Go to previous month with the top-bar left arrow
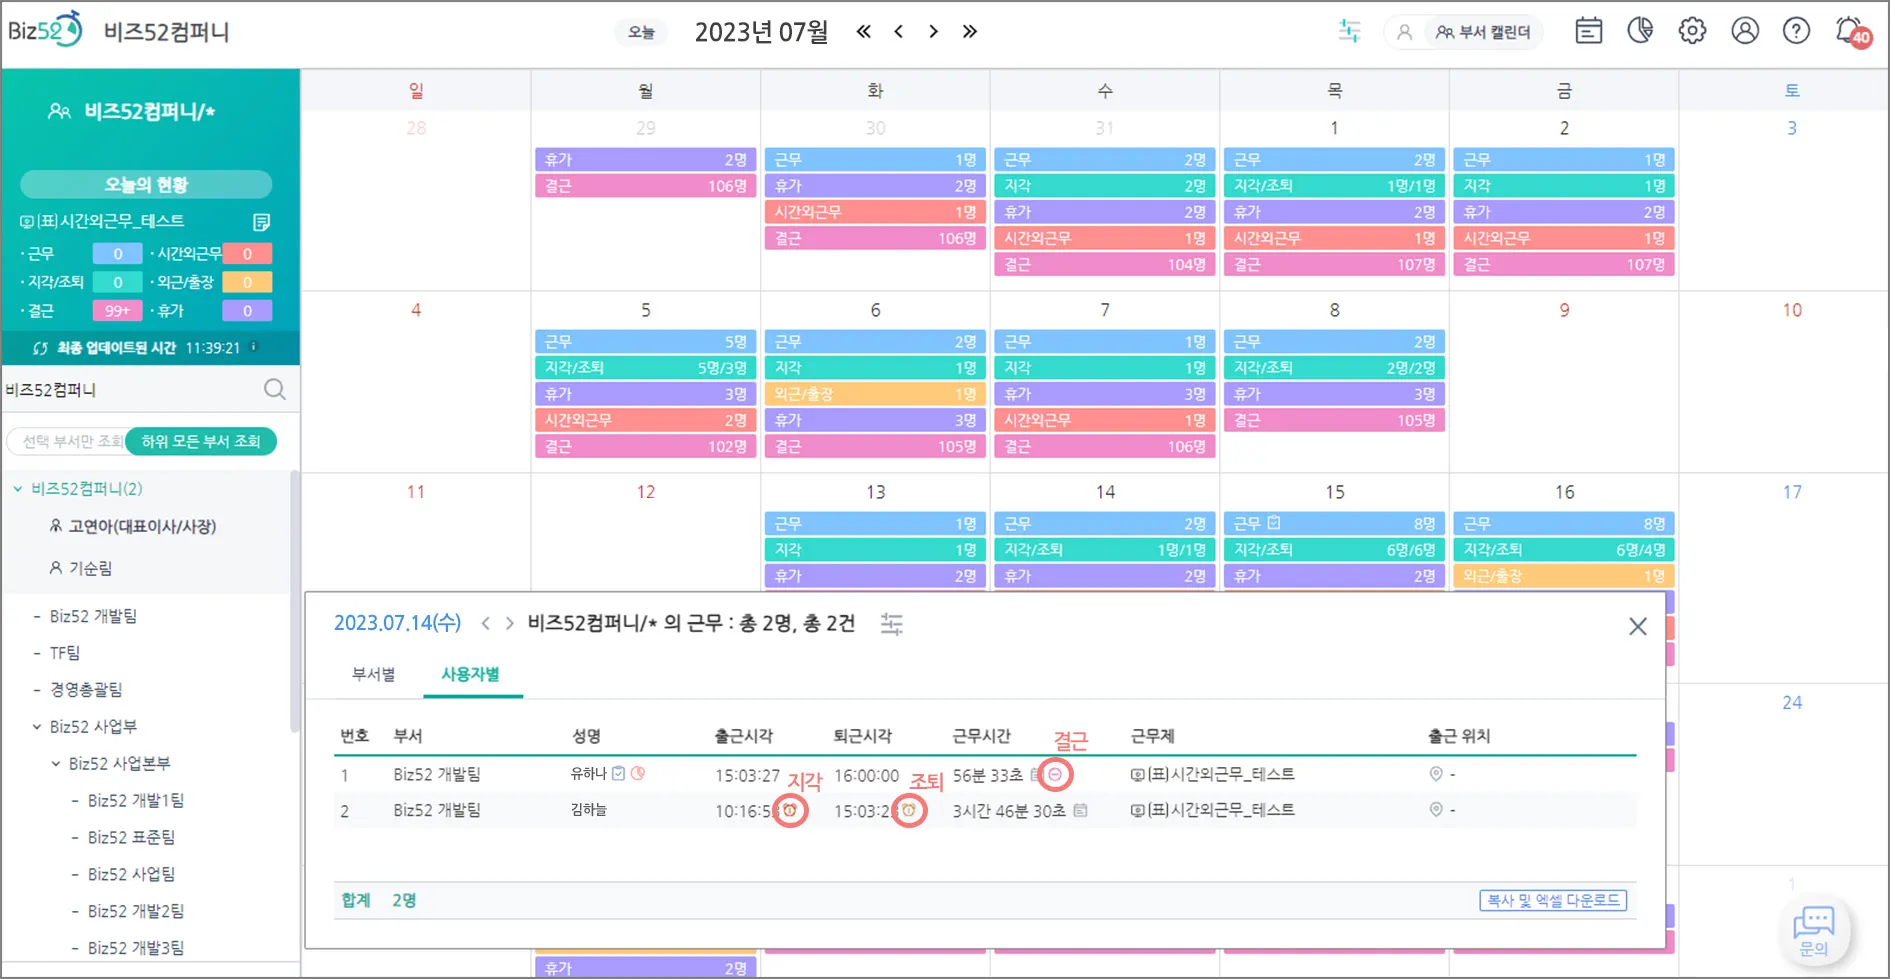 point(899,31)
